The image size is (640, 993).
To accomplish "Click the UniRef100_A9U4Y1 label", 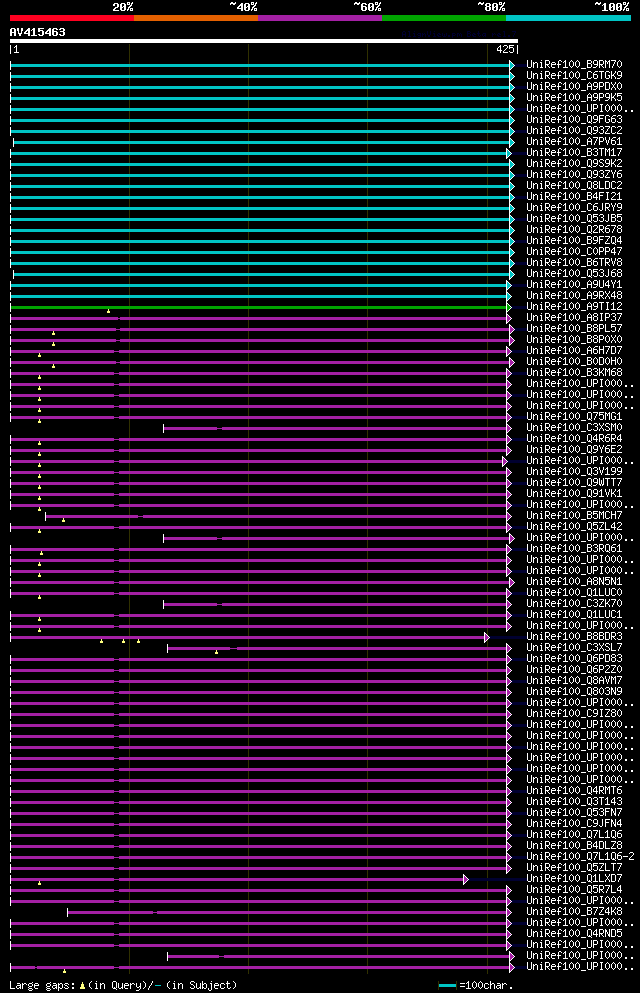I will point(574,284).
